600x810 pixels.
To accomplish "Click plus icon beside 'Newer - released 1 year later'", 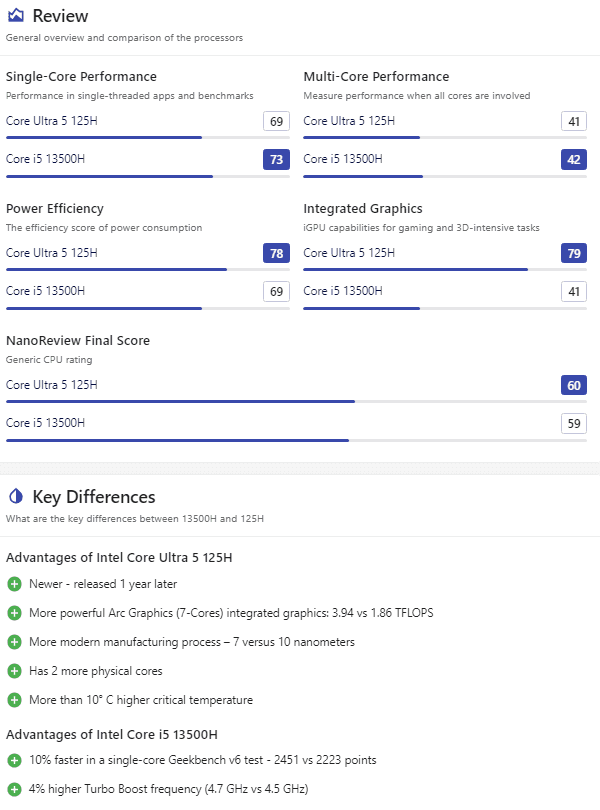I will [14, 584].
